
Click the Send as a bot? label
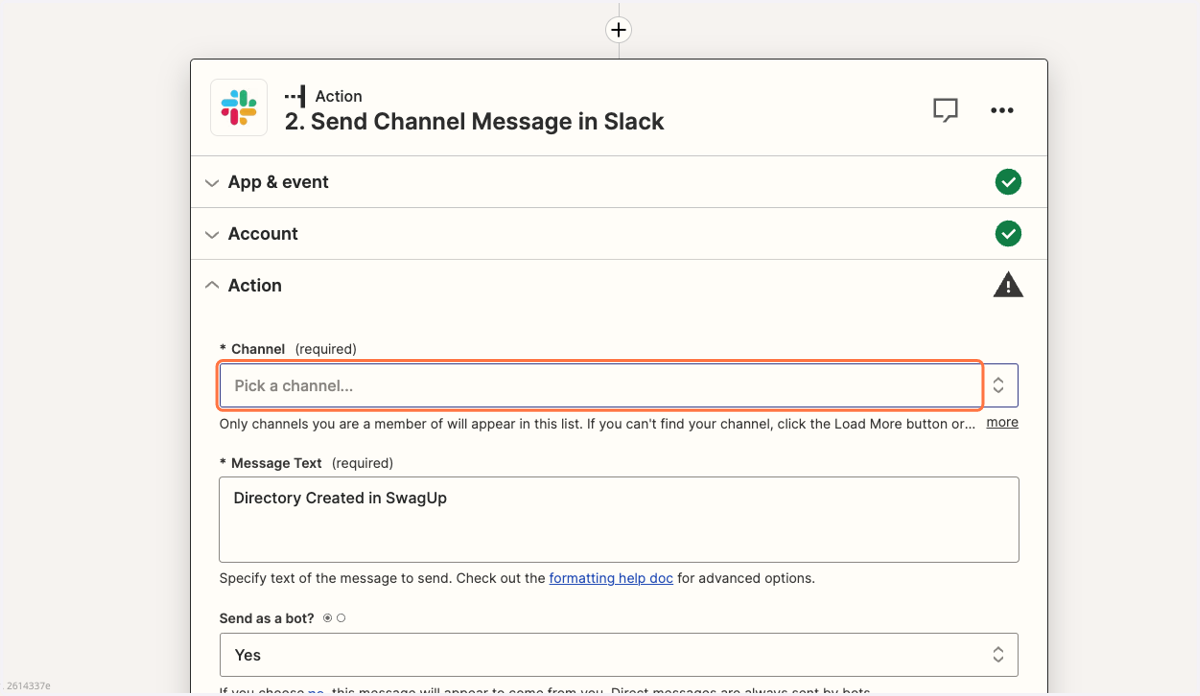click(267, 618)
